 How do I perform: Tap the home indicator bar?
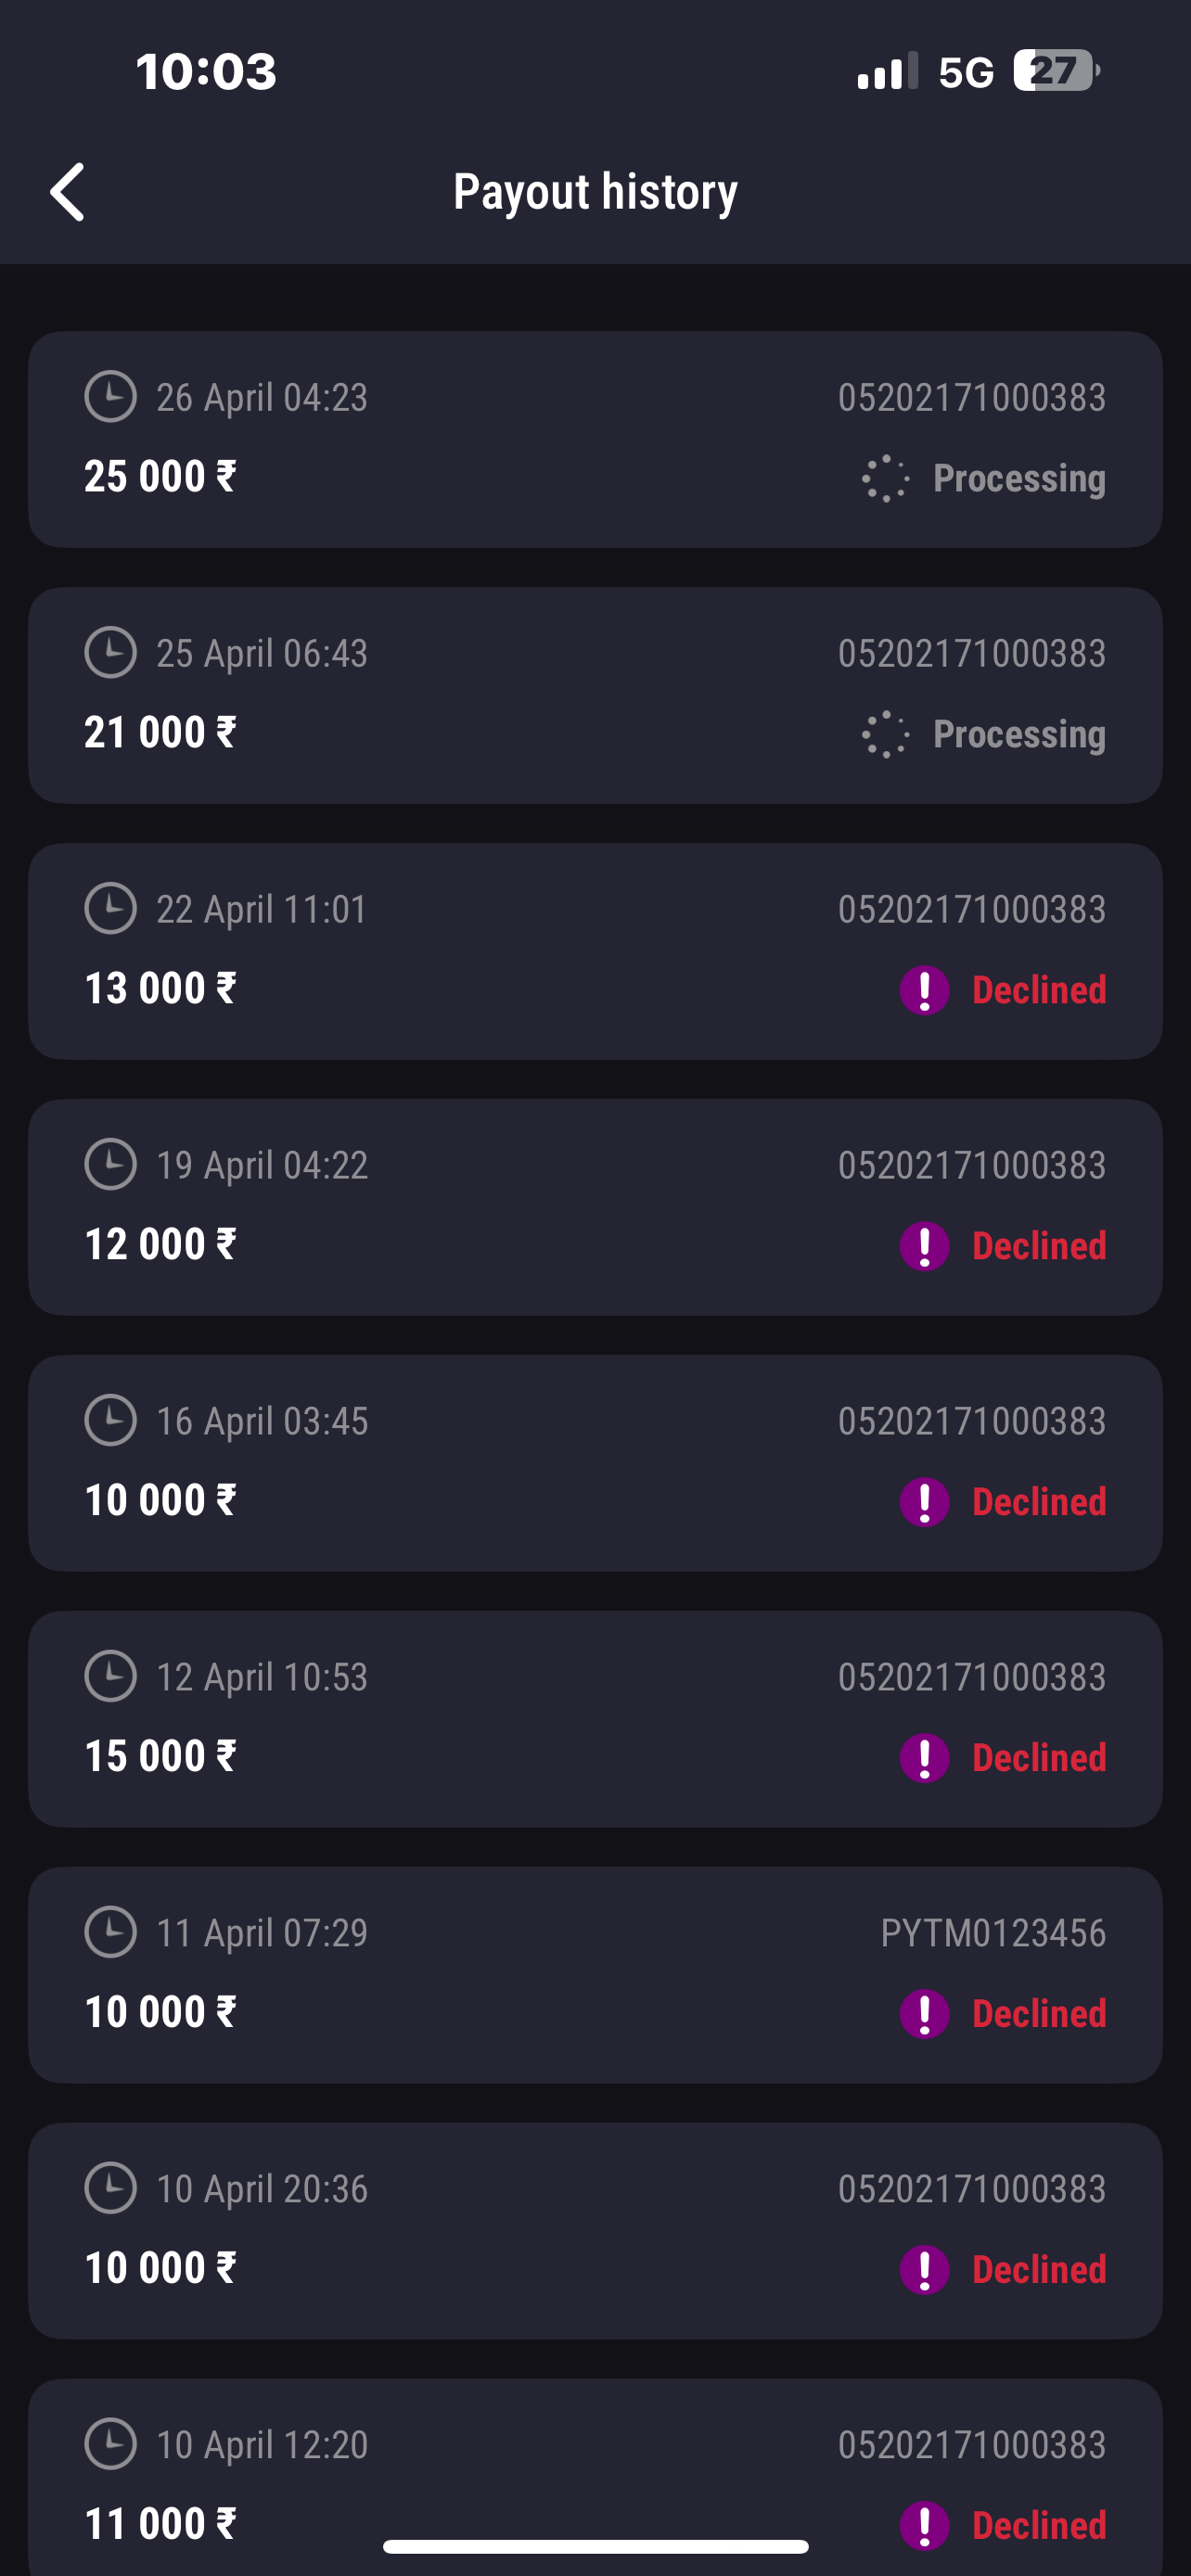[x=595, y=2547]
